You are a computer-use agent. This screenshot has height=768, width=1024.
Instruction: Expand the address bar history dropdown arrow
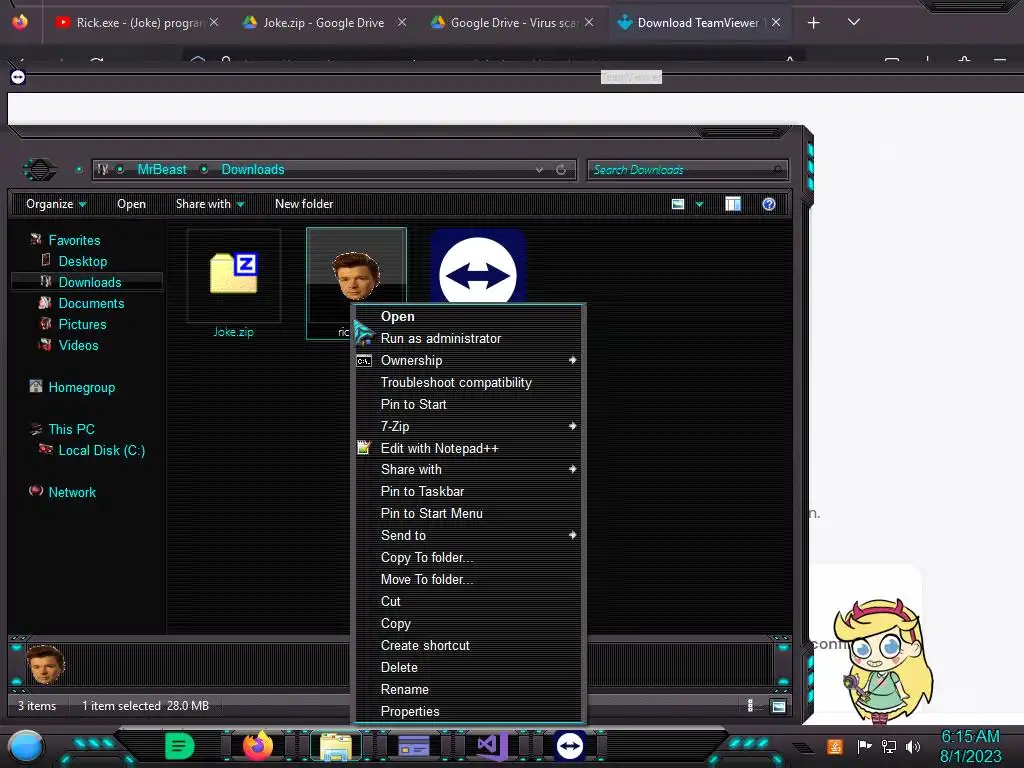(539, 170)
